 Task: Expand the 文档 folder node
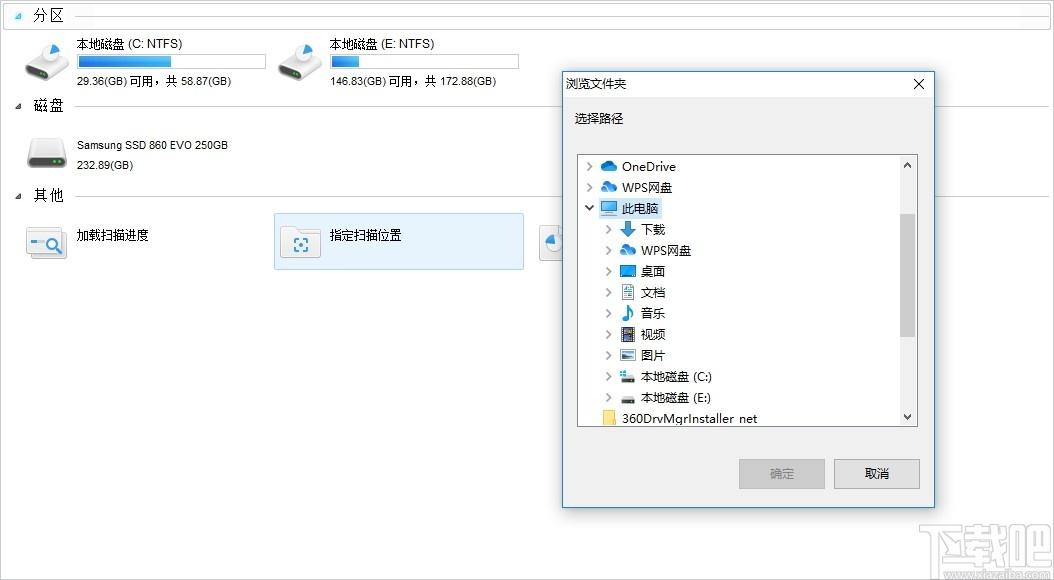coord(608,292)
